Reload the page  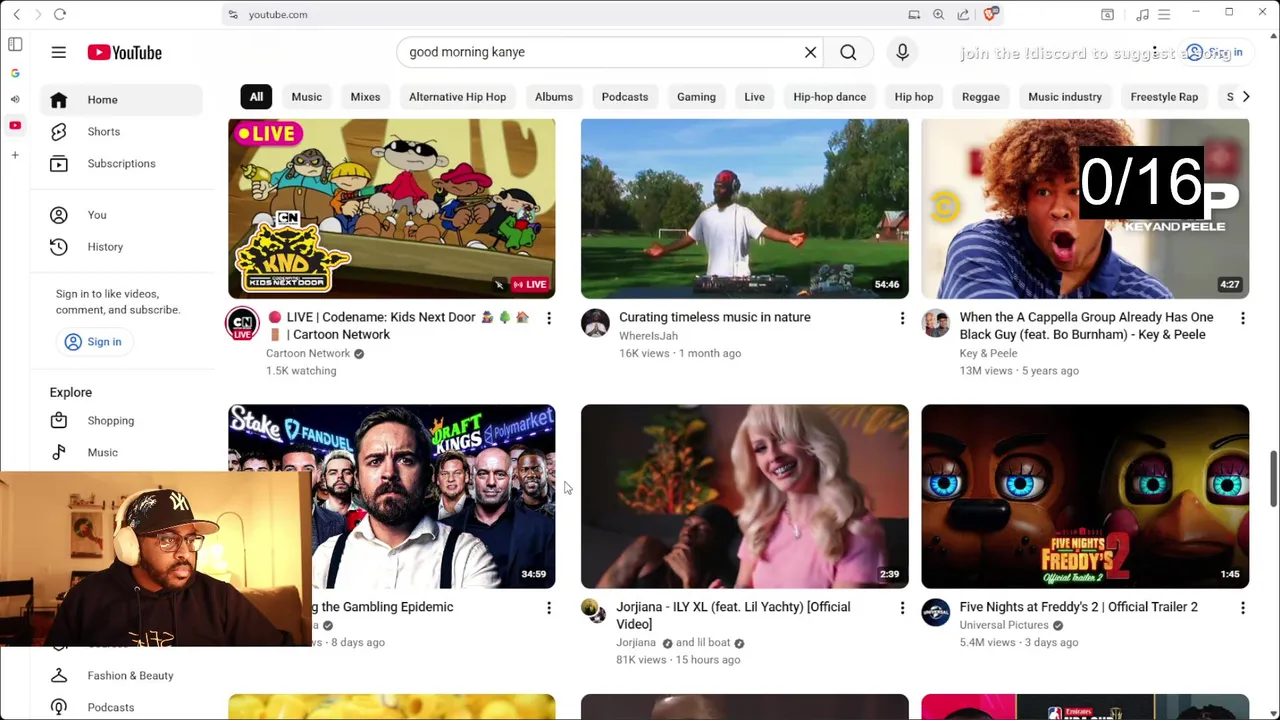point(60,14)
